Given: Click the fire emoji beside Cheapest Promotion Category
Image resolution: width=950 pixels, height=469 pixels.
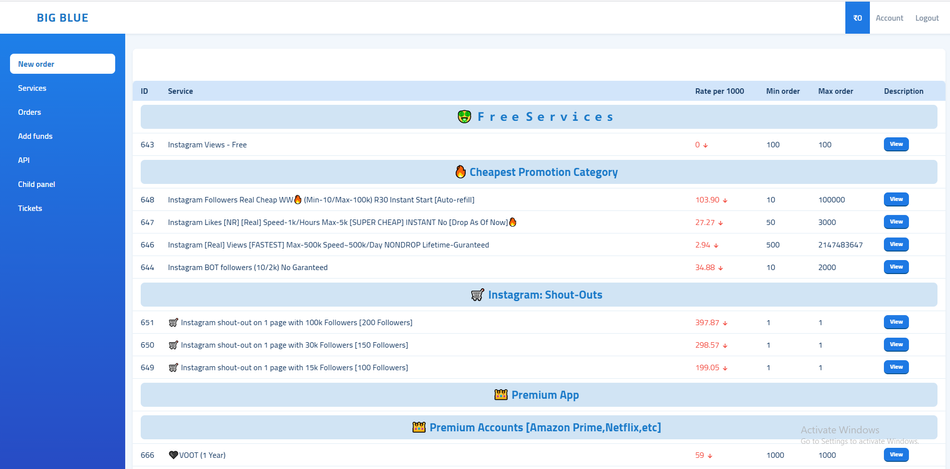Looking at the screenshot, I should (x=460, y=172).
